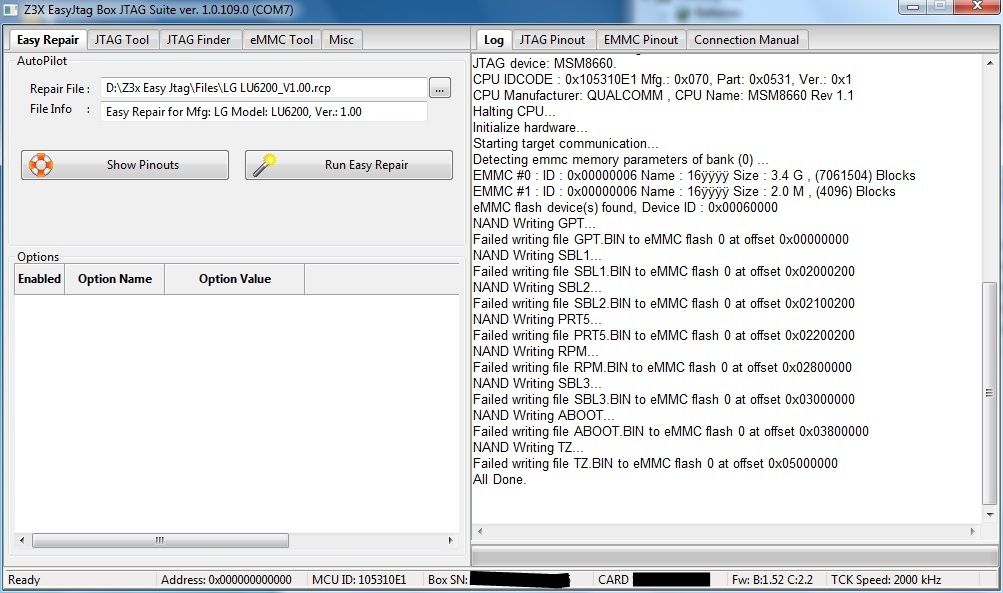Click the lifebuoy icon on Show Pinouts
The width and height of the screenshot is (1003, 593).
coord(40,164)
